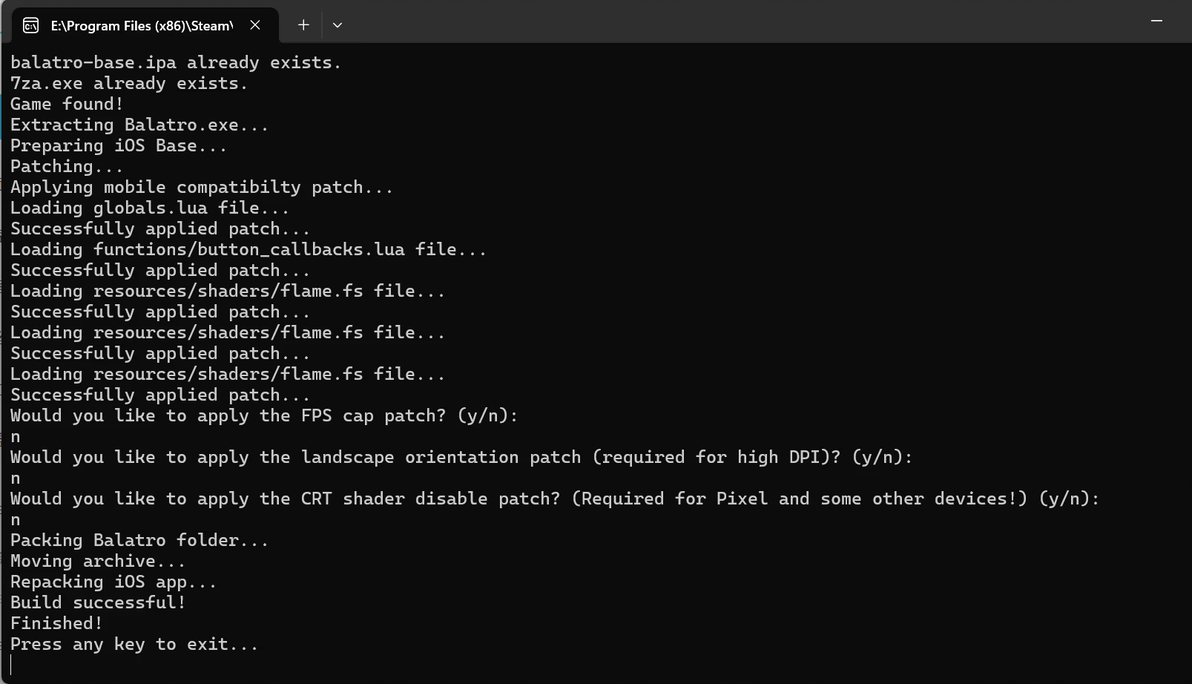Click the landscape orientation patch prompt text
This screenshot has height=684, width=1192.
tap(460, 457)
